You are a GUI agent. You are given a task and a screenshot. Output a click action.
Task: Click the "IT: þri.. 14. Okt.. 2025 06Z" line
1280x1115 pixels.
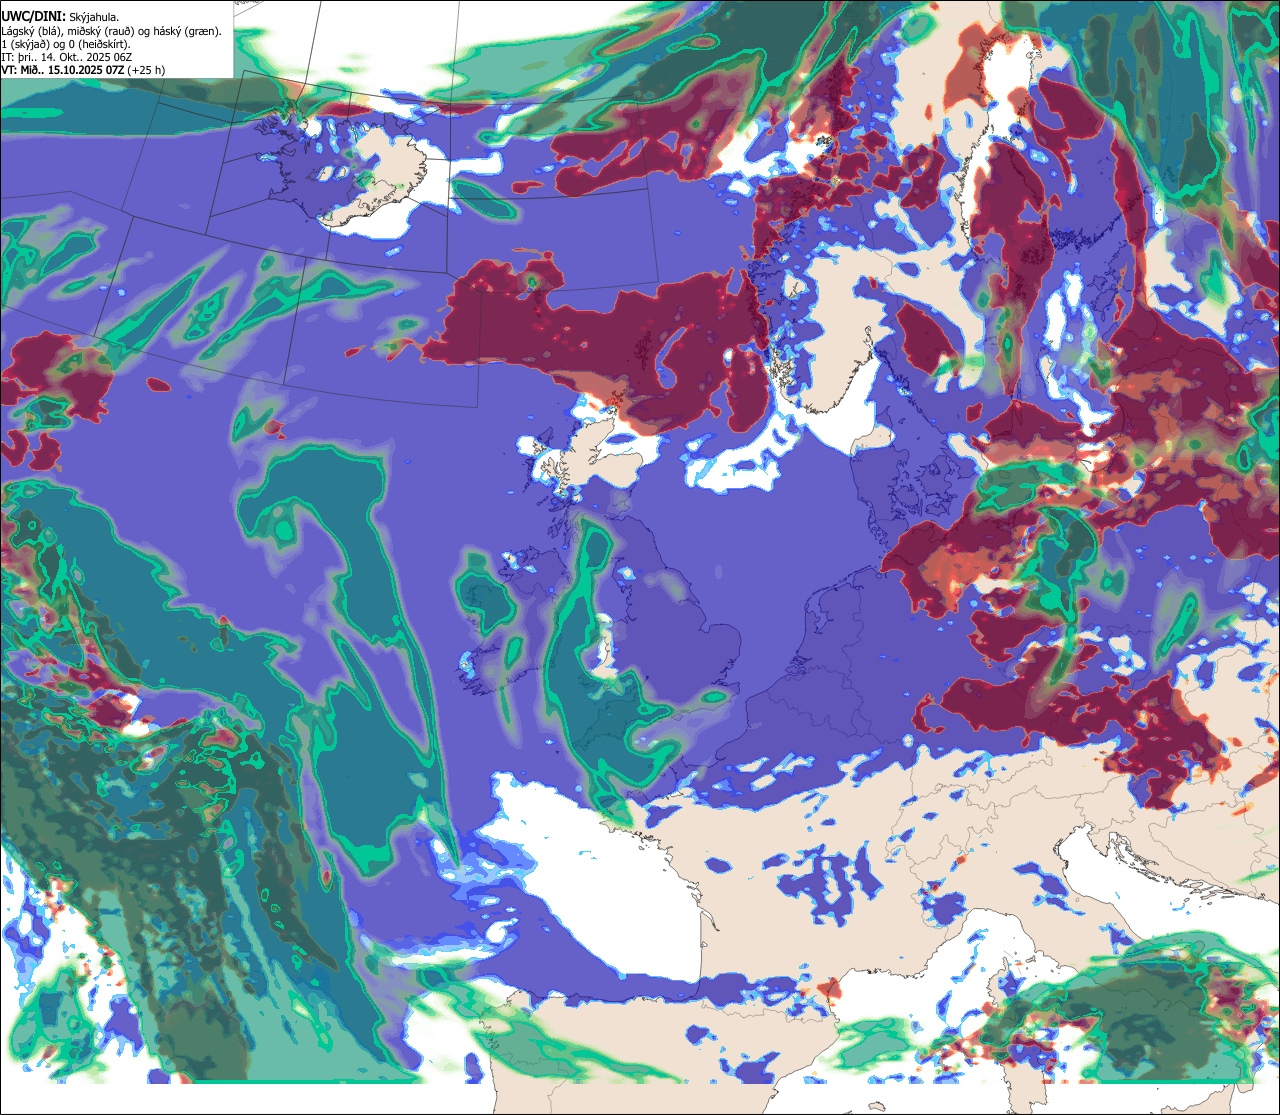(x=66, y=57)
